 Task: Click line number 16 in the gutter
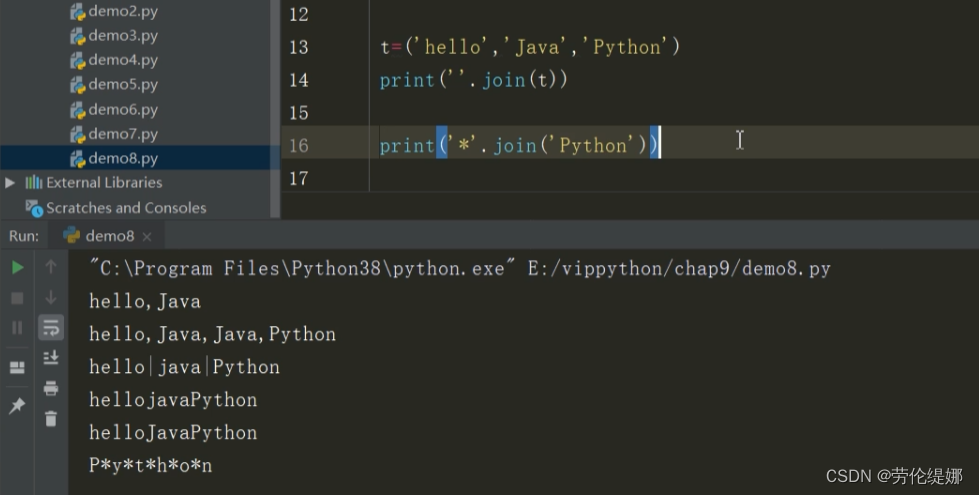point(298,145)
